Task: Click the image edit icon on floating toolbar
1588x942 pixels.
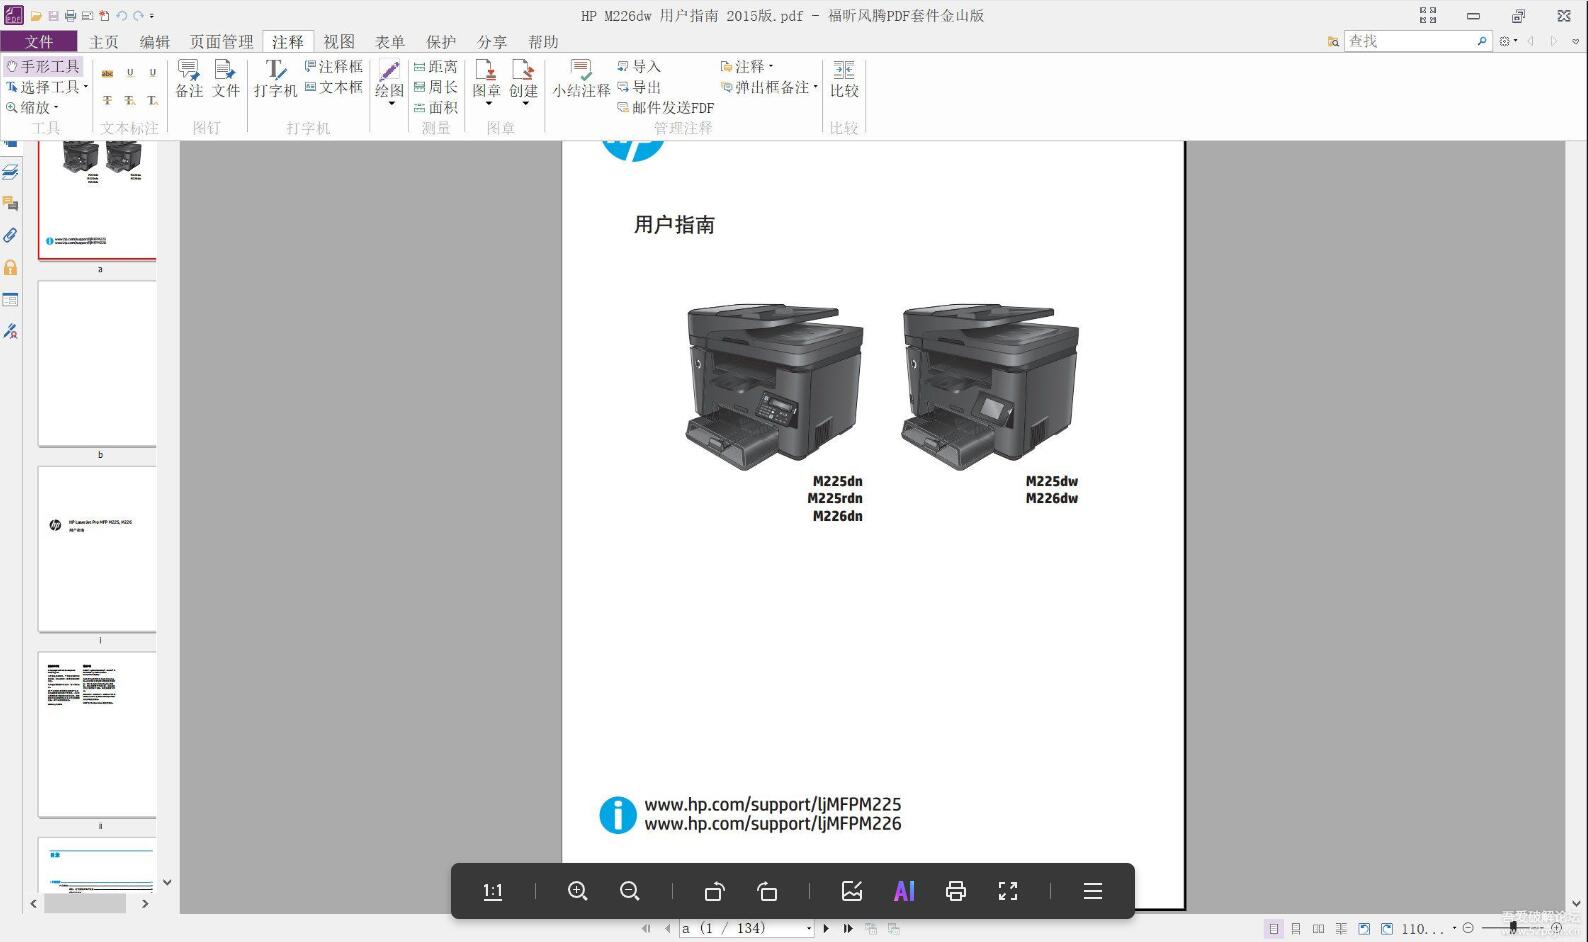Action: pos(852,891)
